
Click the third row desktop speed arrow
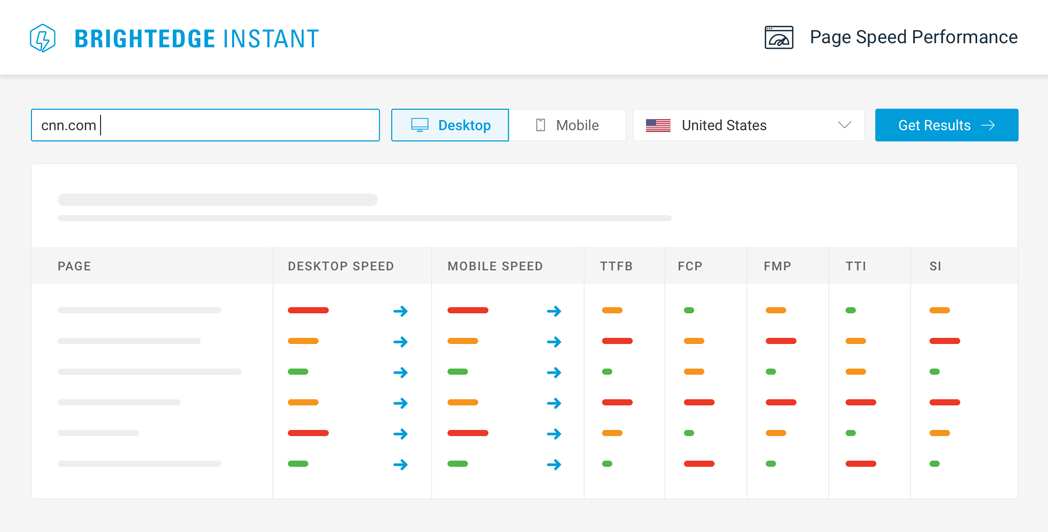pyautogui.click(x=400, y=373)
